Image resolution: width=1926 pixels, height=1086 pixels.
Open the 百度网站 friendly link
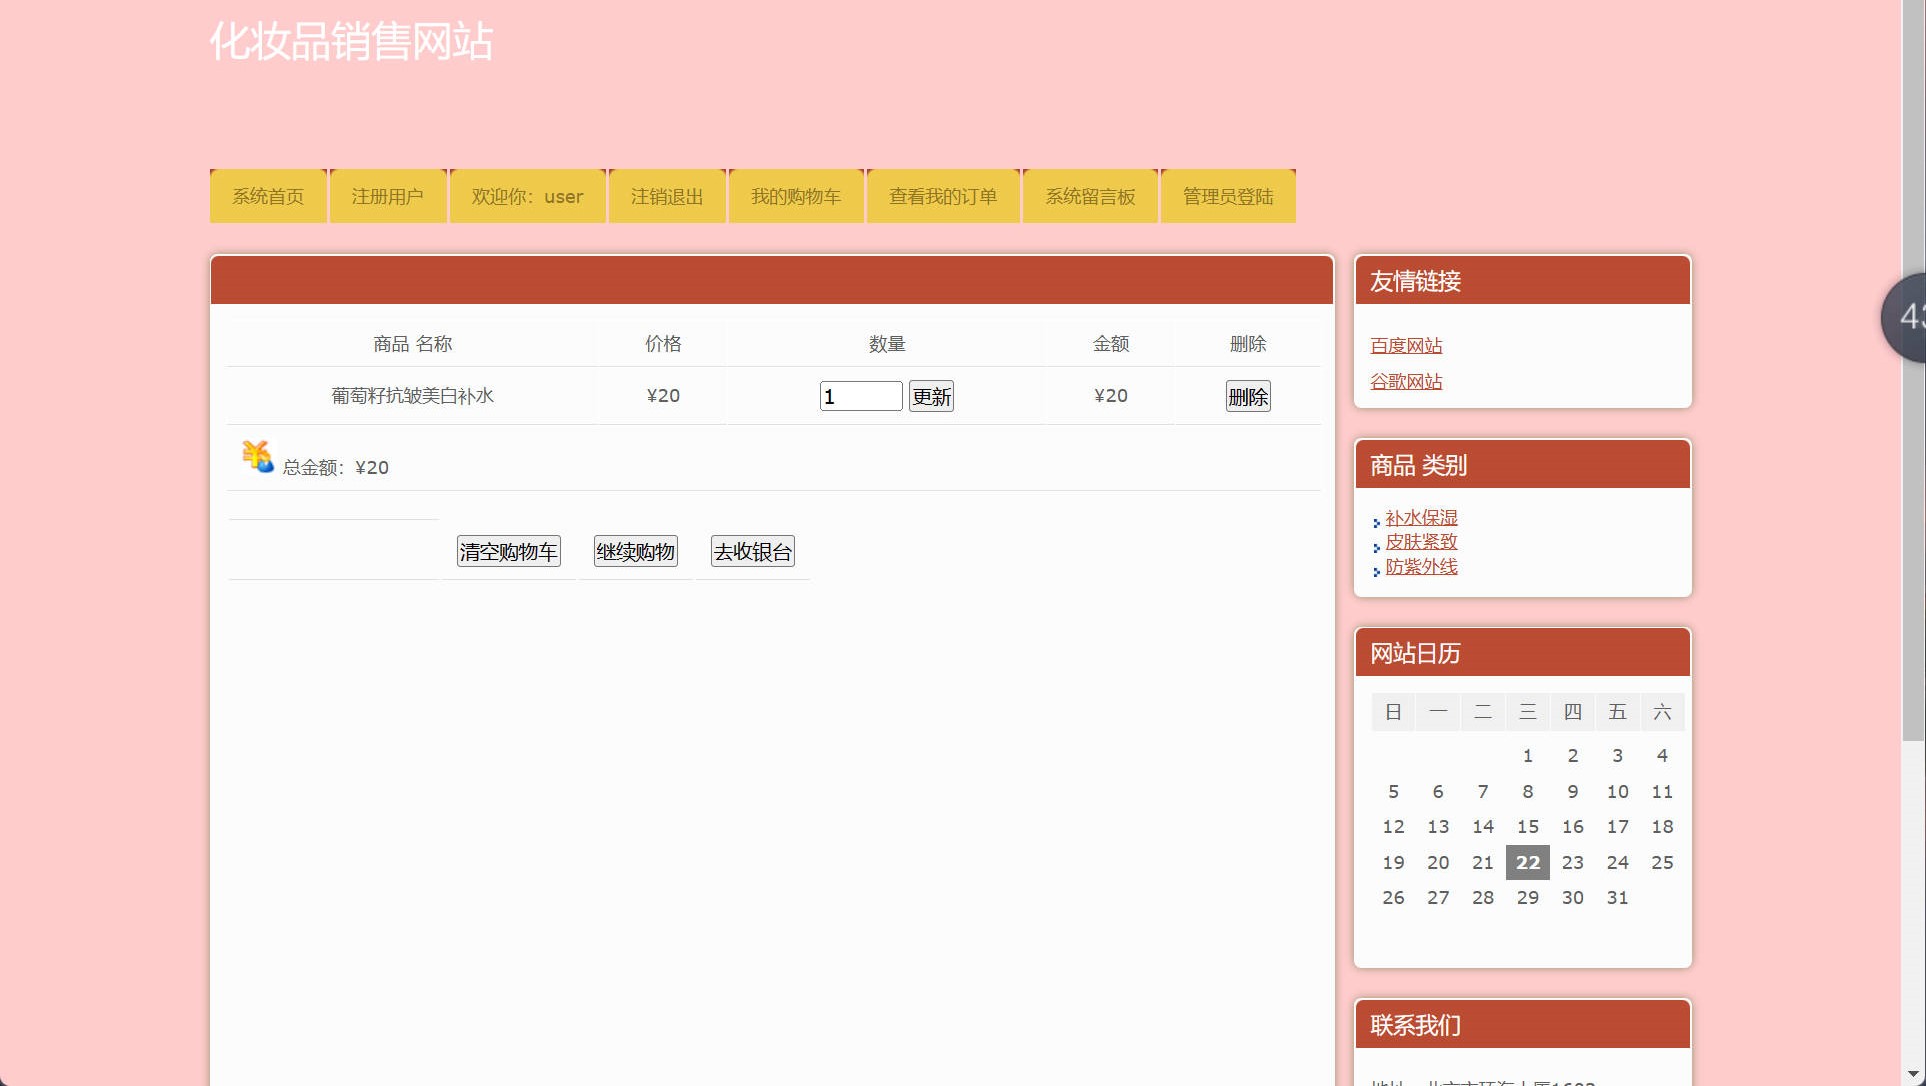tap(1406, 345)
